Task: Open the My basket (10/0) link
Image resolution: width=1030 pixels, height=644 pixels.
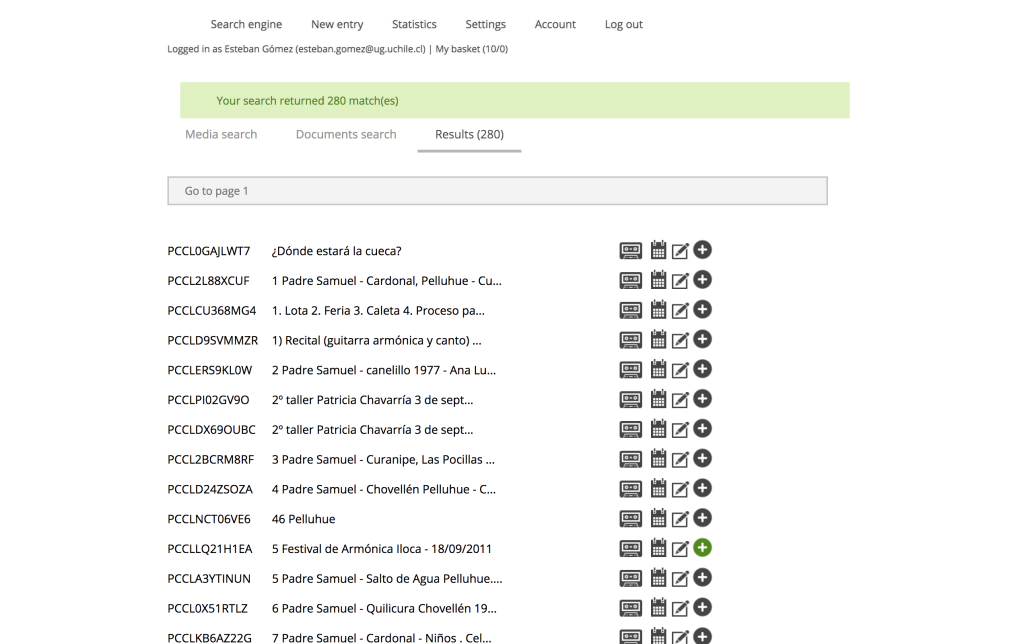Action: (471, 48)
